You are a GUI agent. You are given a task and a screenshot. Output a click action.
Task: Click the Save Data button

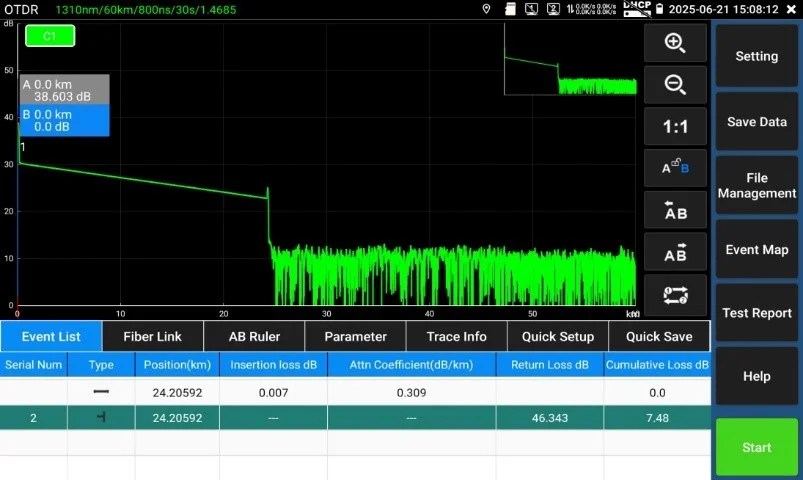(756, 122)
